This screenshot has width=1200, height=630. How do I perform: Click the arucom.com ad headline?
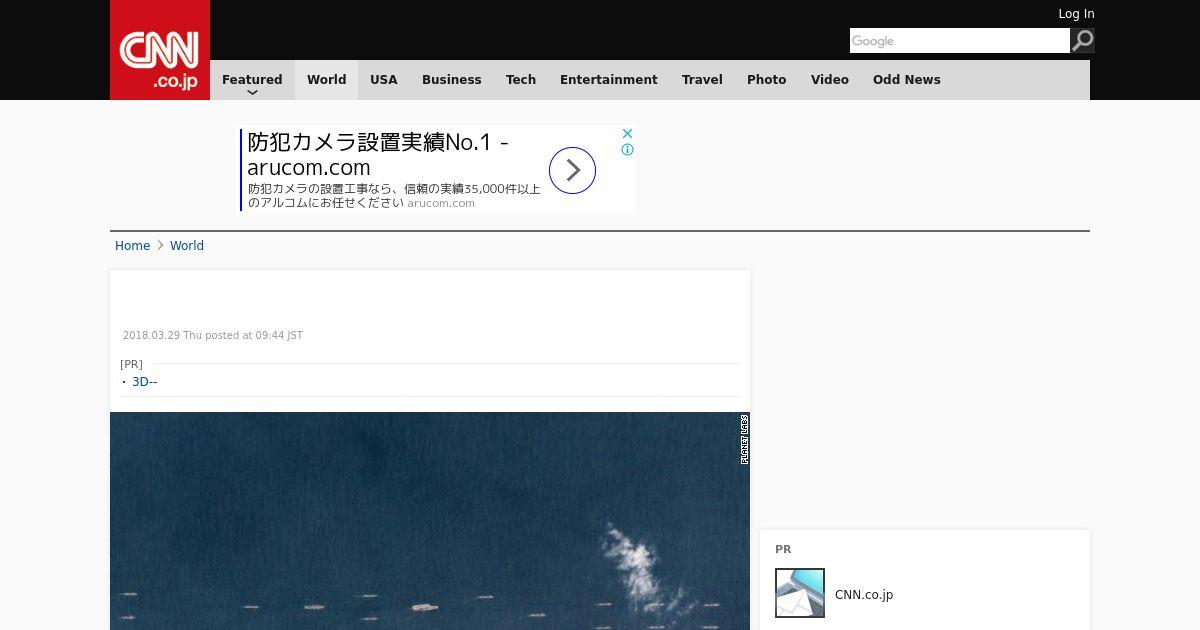(378, 155)
